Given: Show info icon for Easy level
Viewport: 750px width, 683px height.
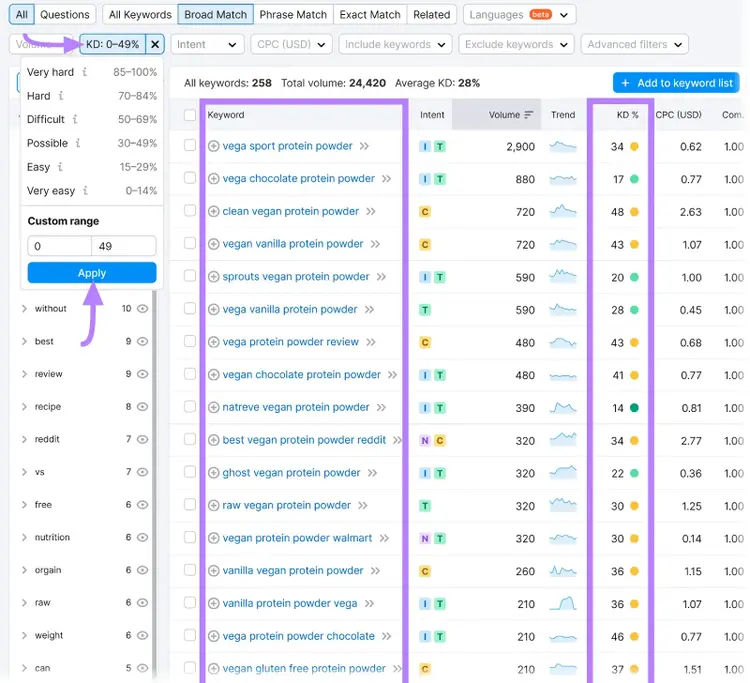Looking at the screenshot, I should (60, 167).
